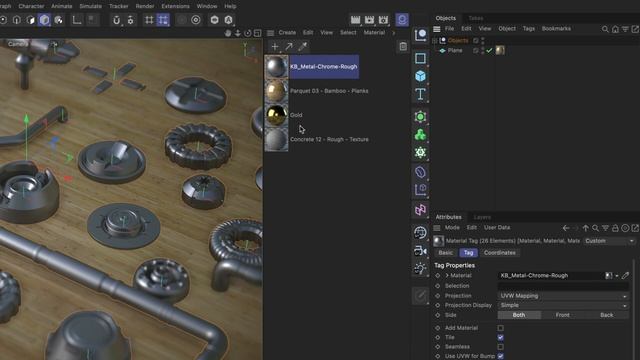
Task: Click the viewport rotate camera icon
Action: pyautogui.click(x=248, y=33)
